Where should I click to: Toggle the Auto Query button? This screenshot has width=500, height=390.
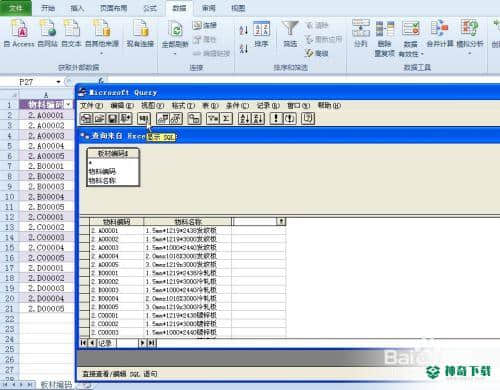pos(289,118)
